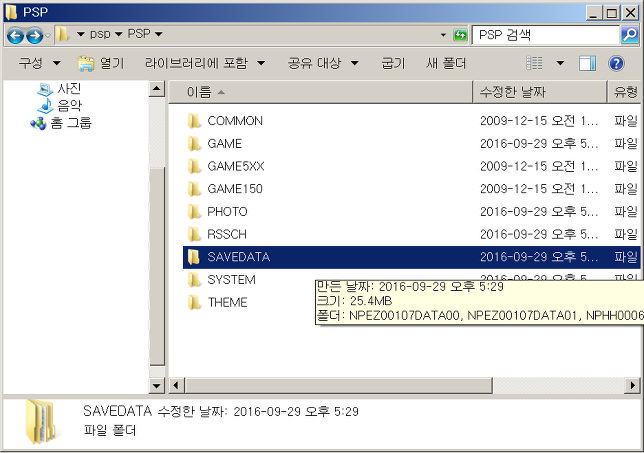Click the SAVEDATA folder icon
The image size is (644, 453).
point(194,257)
